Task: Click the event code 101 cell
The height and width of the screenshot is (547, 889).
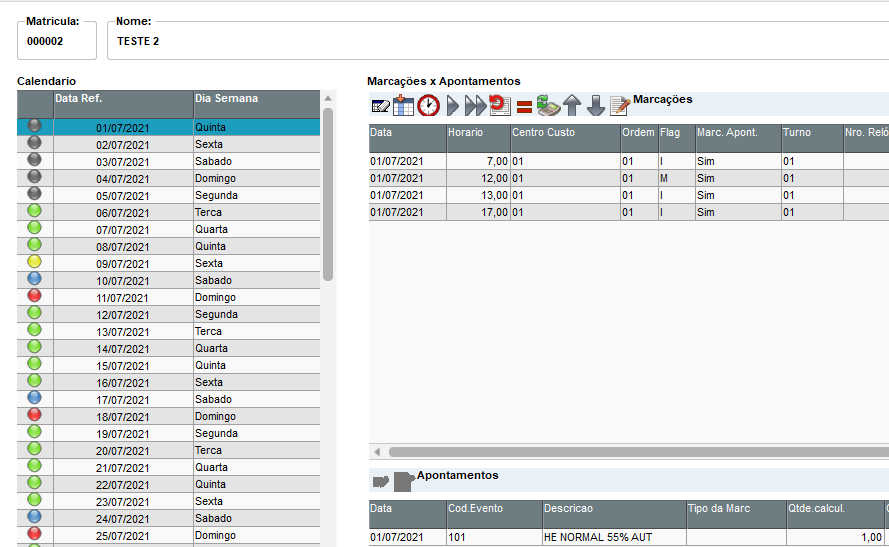Action: tap(494, 537)
